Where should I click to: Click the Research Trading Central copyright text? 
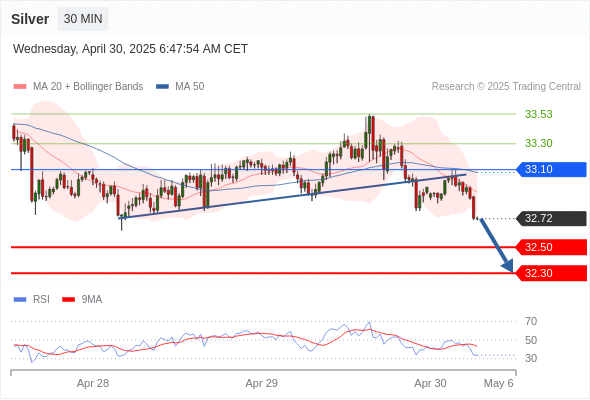point(506,87)
